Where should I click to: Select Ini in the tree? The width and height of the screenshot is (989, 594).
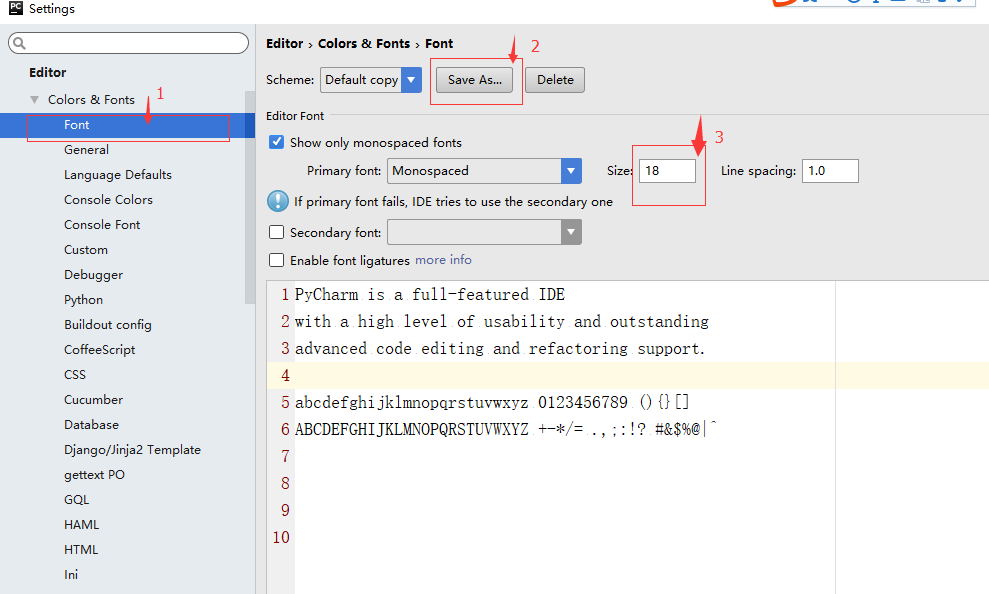point(71,574)
